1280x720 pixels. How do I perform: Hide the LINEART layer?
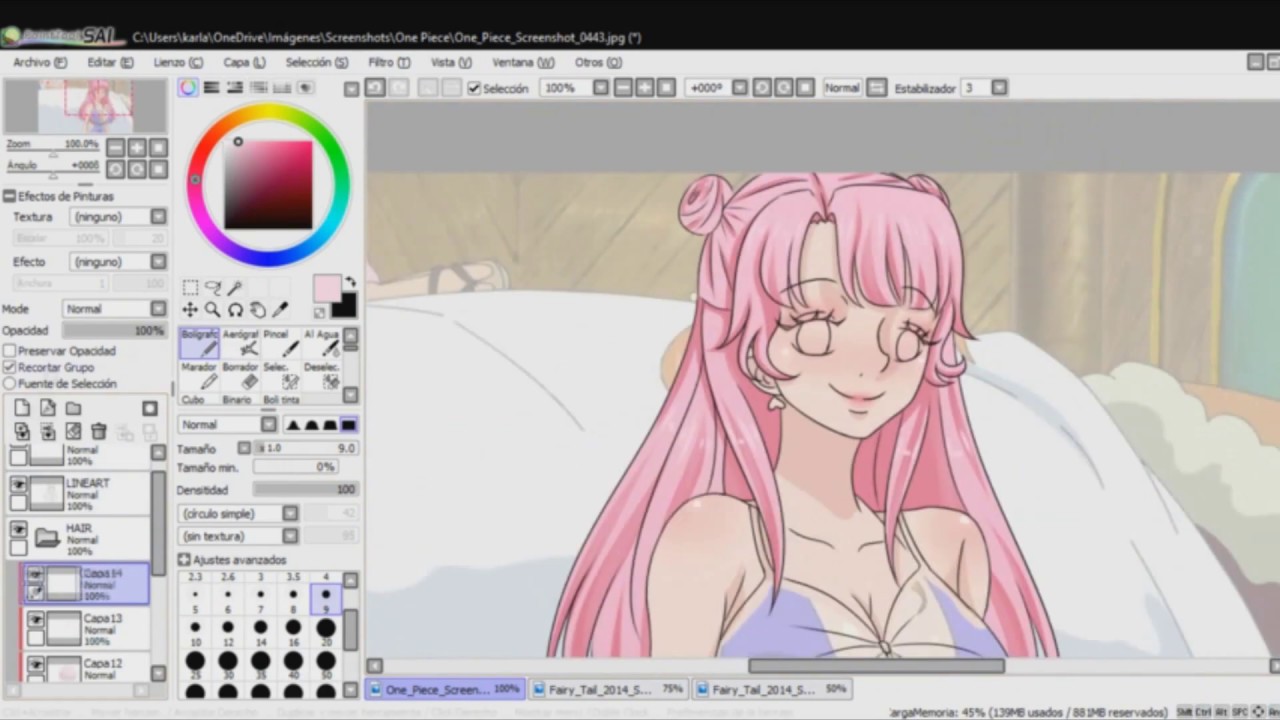pyautogui.click(x=18, y=484)
